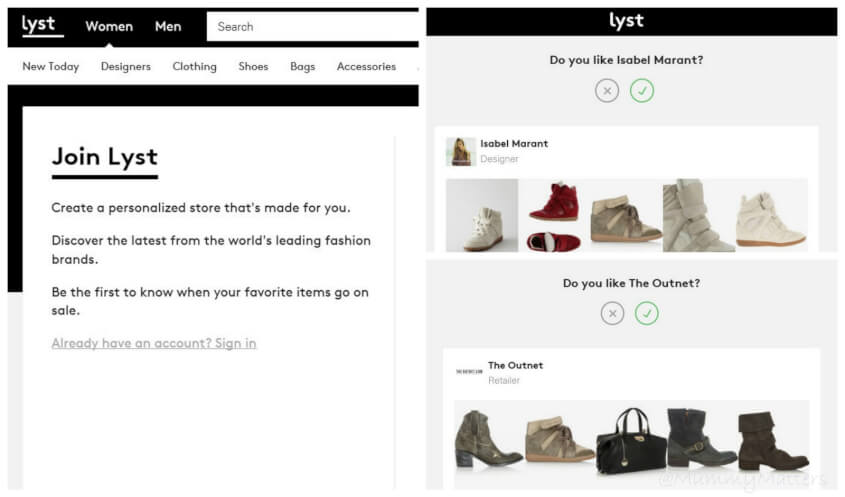Click the Isabel Marant designer name

514,143
